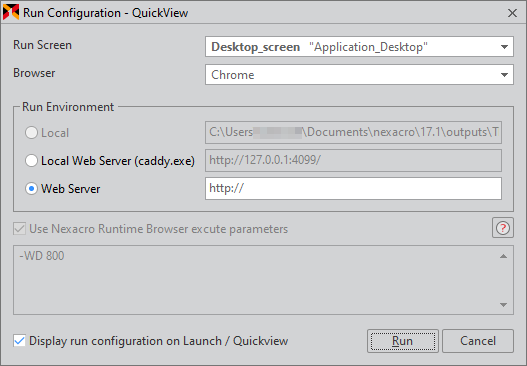Image resolution: width=527 pixels, height=366 pixels.
Task: Toggle Use Nexacro Runtime Browser parameters checkbox
Action: tap(19, 229)
